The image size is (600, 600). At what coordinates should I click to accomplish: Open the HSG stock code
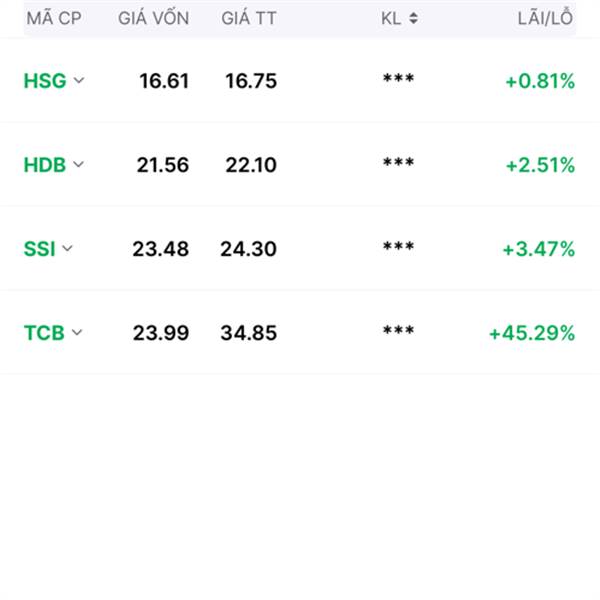[45, 81]
